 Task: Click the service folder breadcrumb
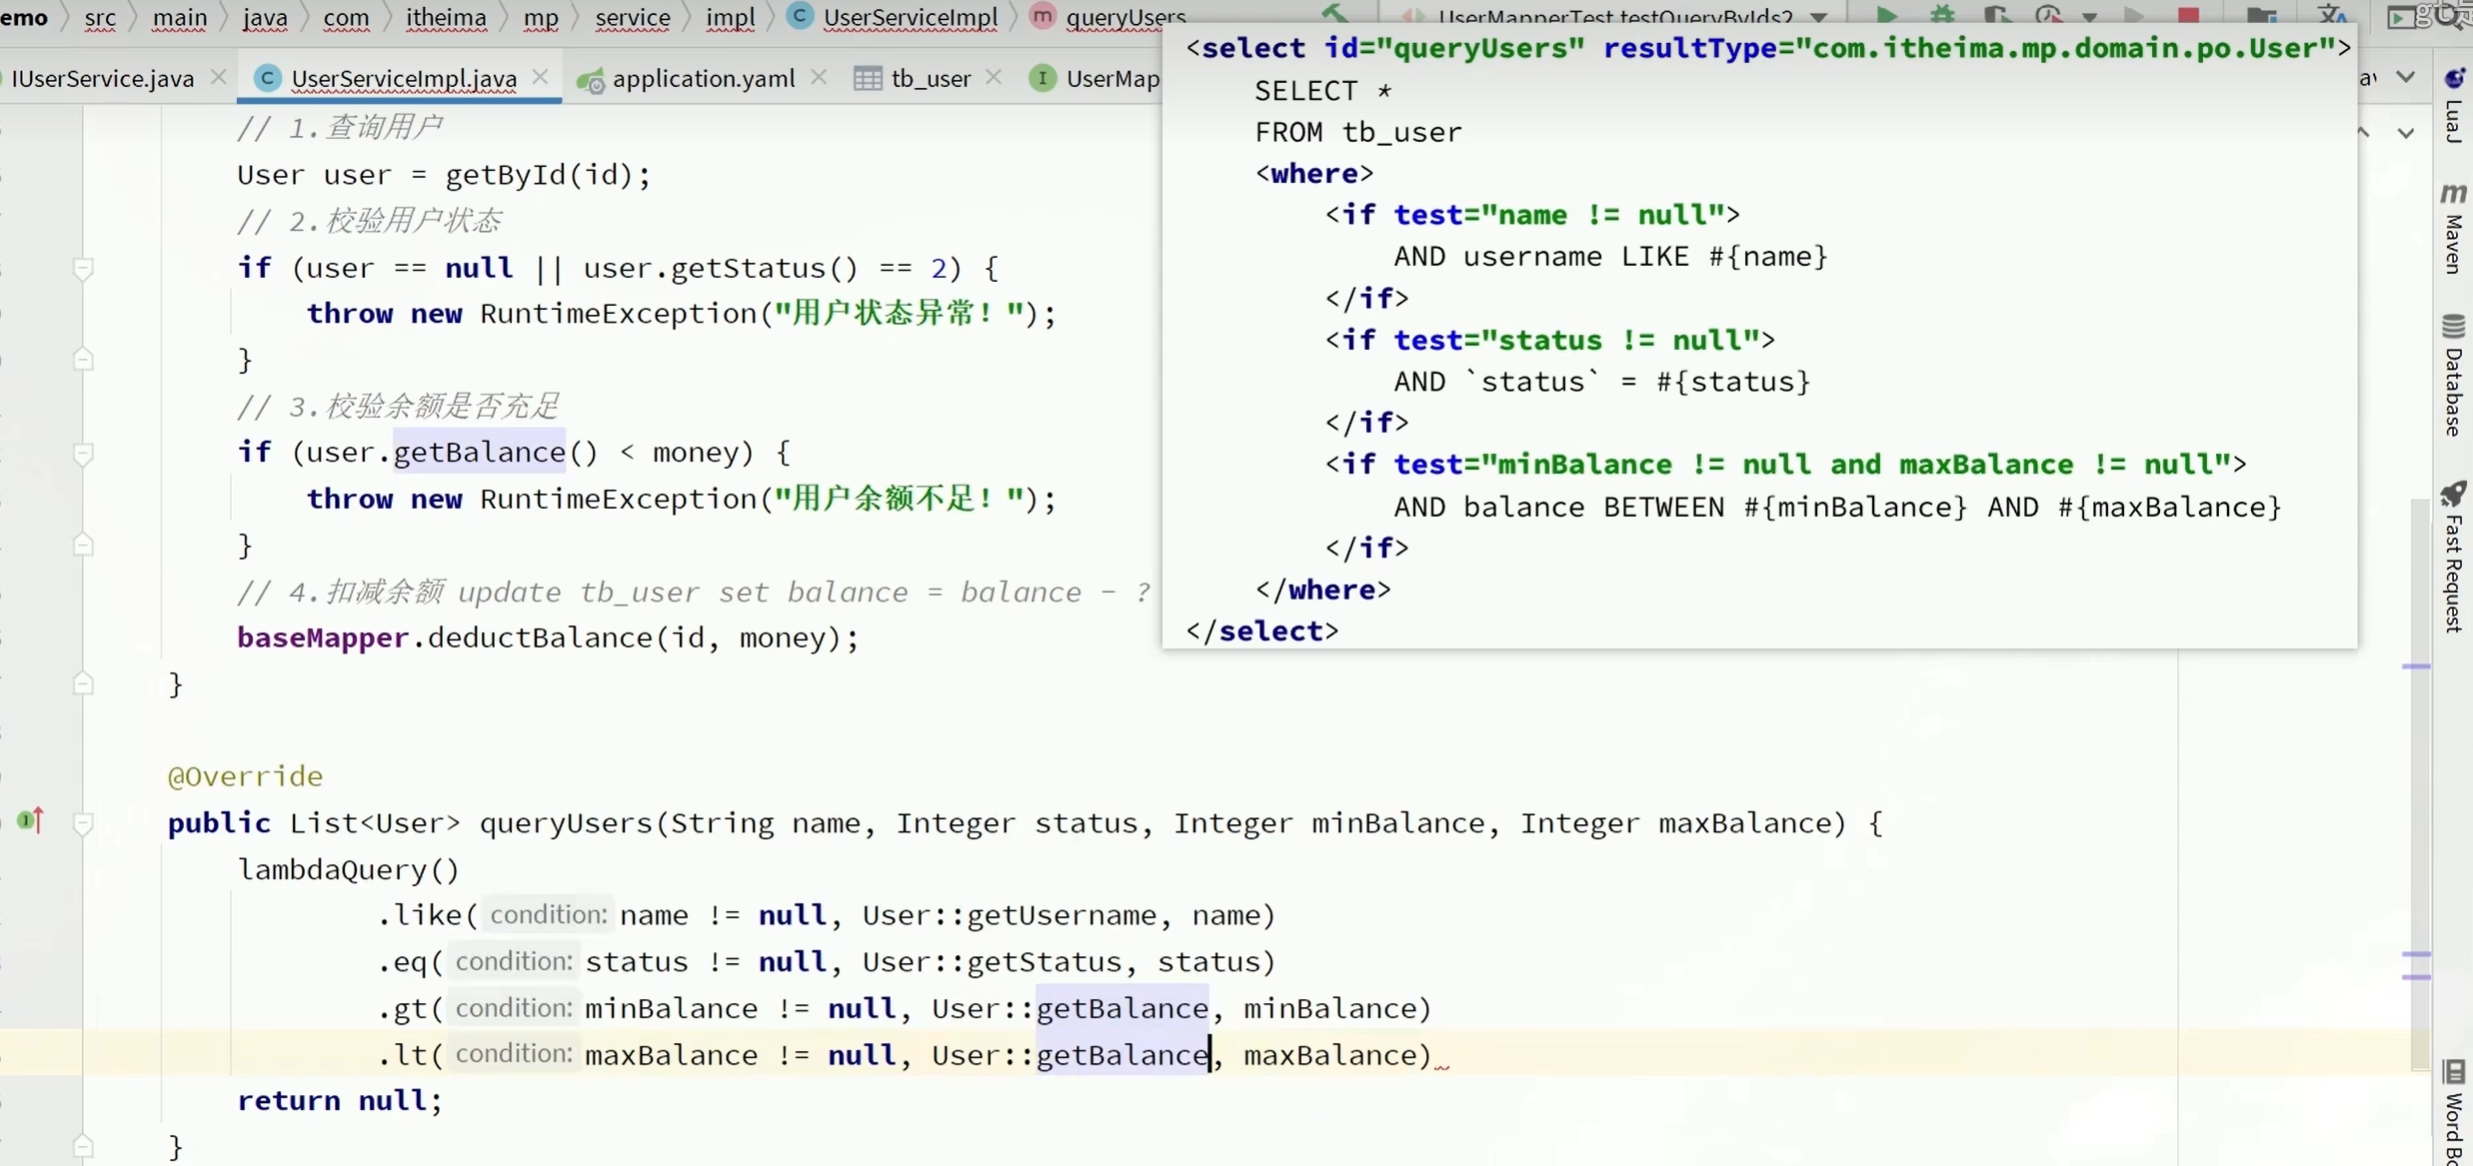pos(632,17)
